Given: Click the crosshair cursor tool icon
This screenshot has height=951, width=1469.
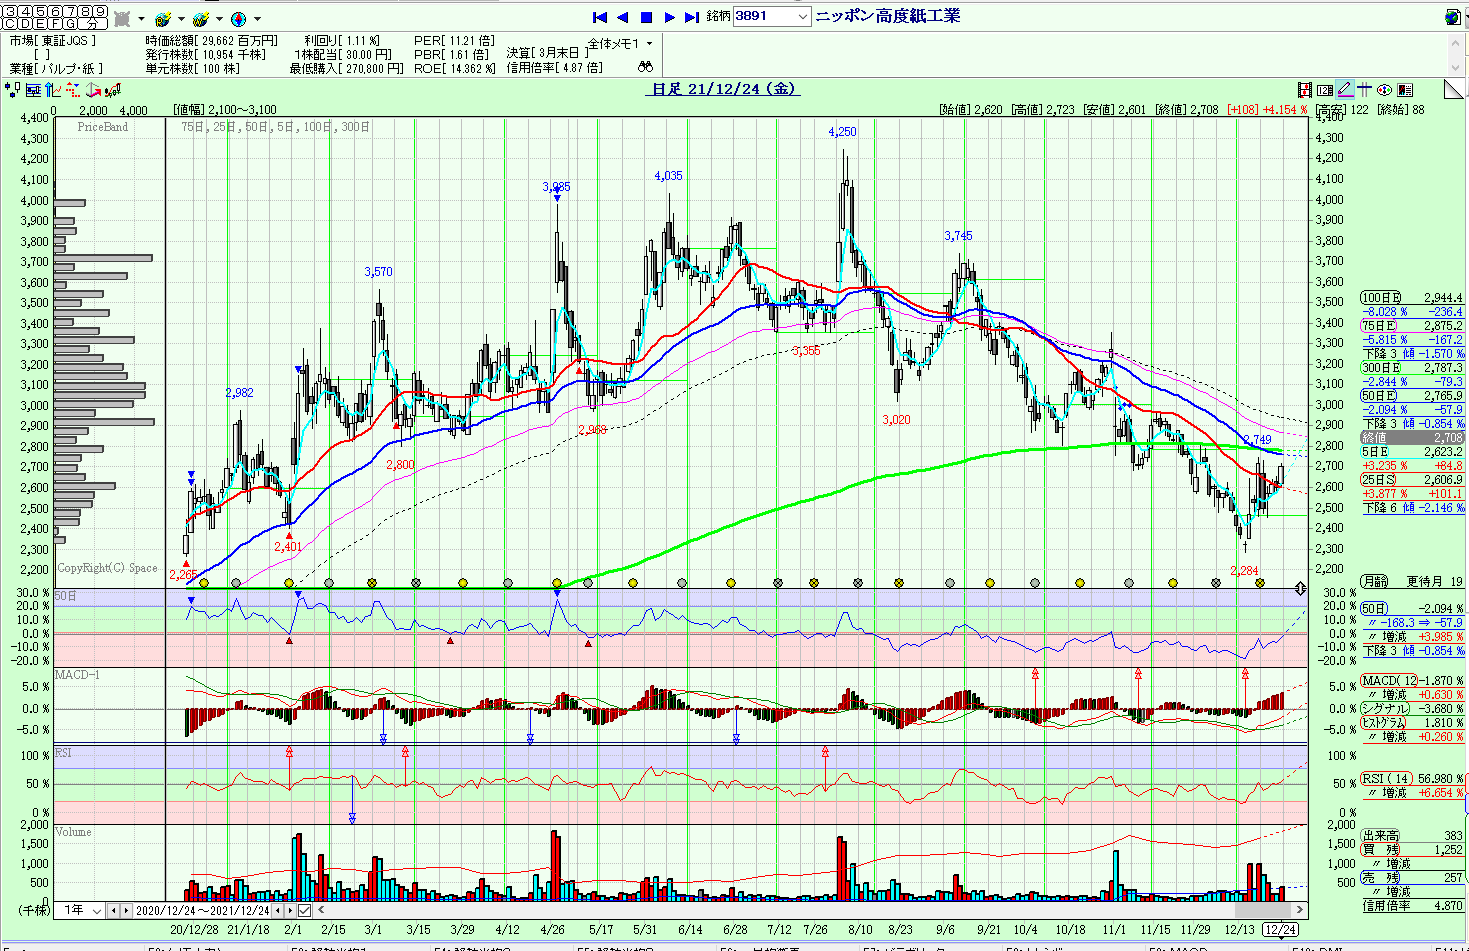Looking at the screenshot, I should (1365, 90).
